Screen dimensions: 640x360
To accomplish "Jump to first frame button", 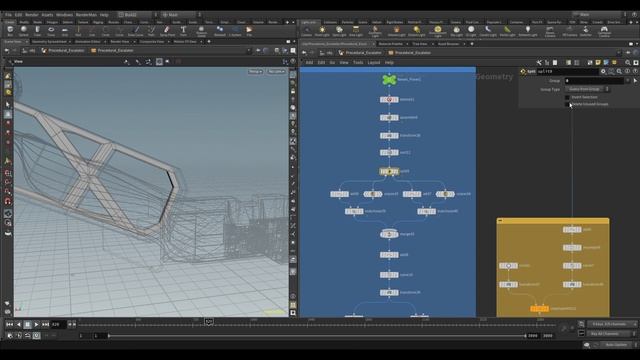I will coord(9,324).
